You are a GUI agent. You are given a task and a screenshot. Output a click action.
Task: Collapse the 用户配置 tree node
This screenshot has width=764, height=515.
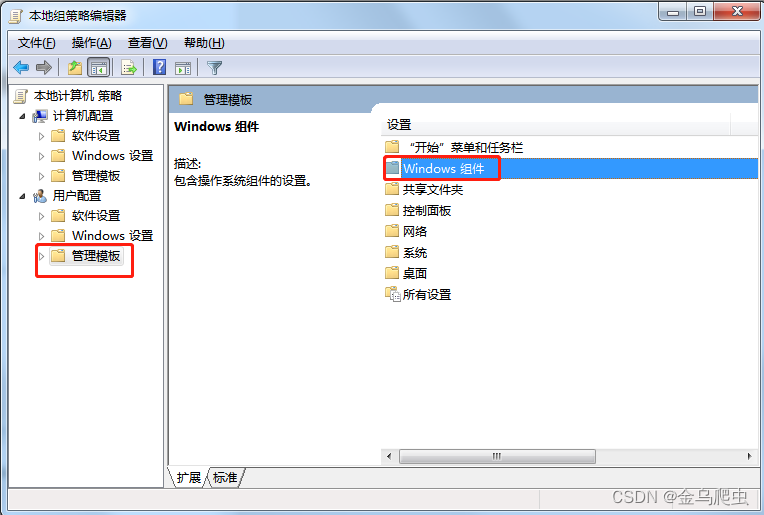click(22, 196)
